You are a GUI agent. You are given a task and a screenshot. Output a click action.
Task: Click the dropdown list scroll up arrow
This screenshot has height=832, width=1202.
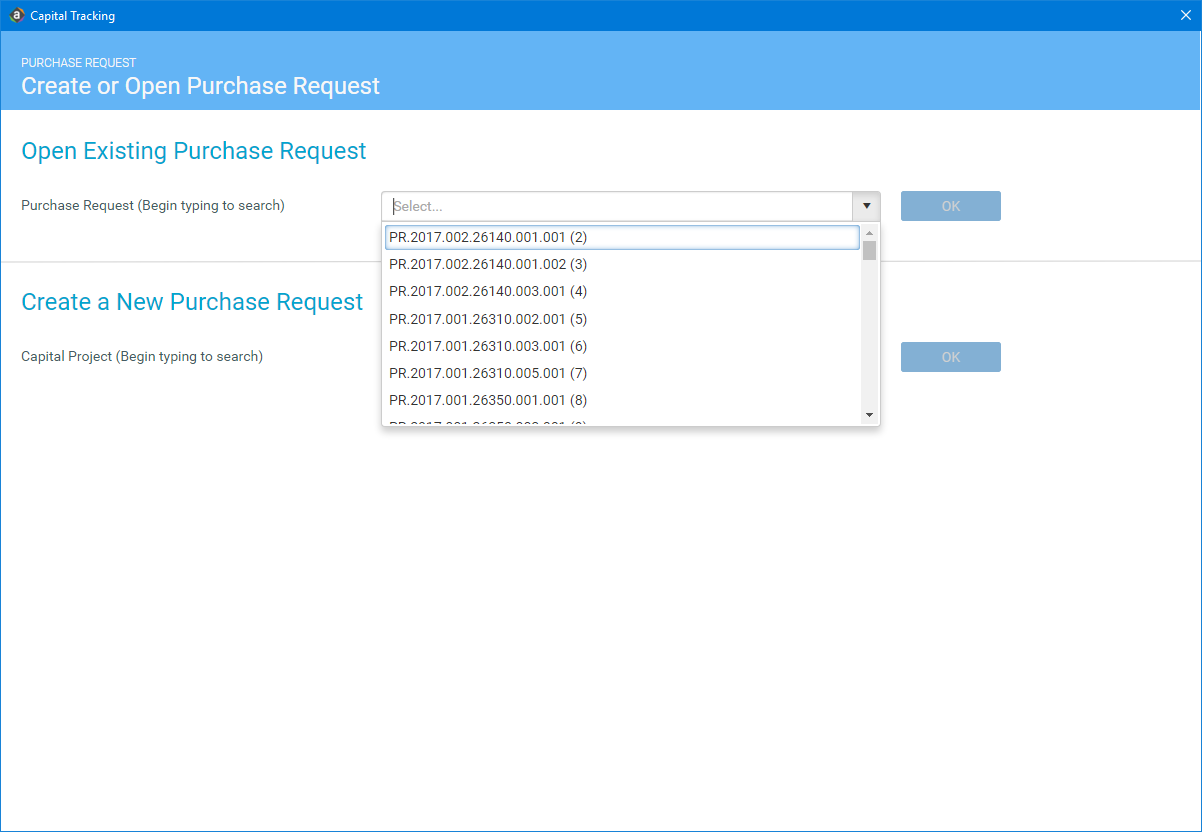869,233
